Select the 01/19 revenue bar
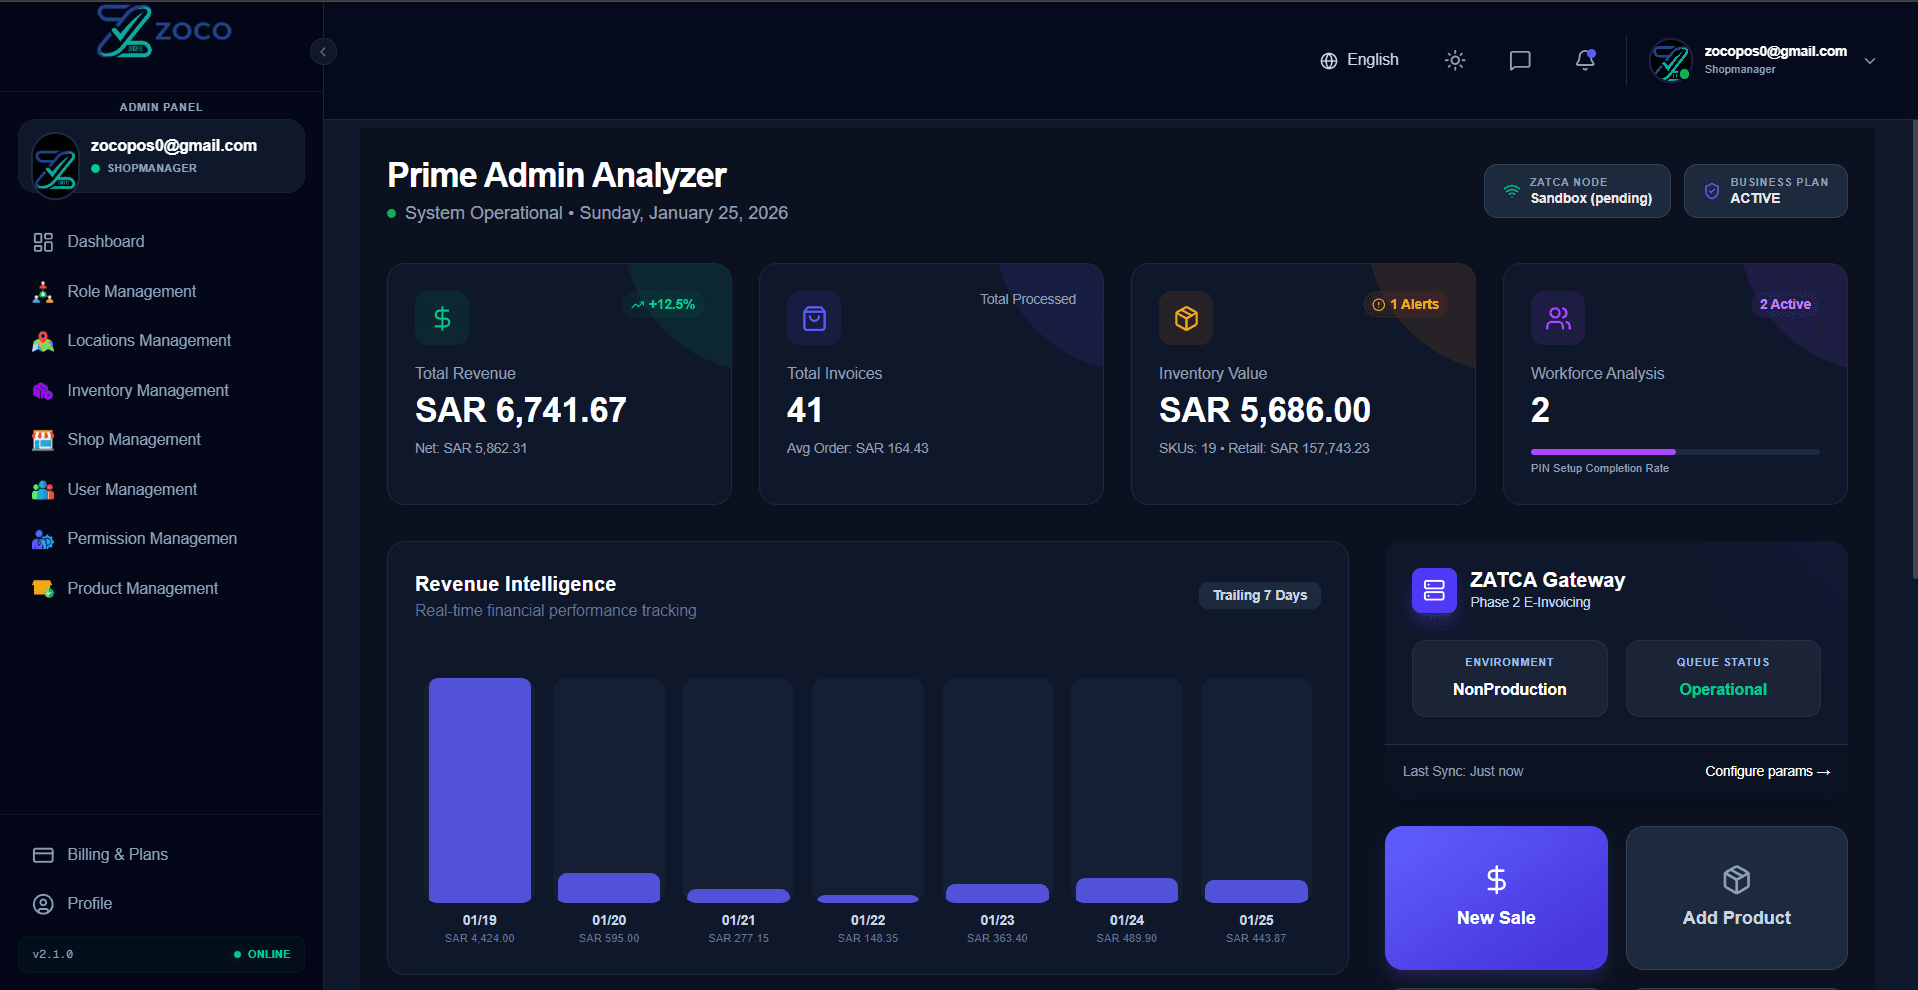This screenshot has height=990, width=1918. 480,791
